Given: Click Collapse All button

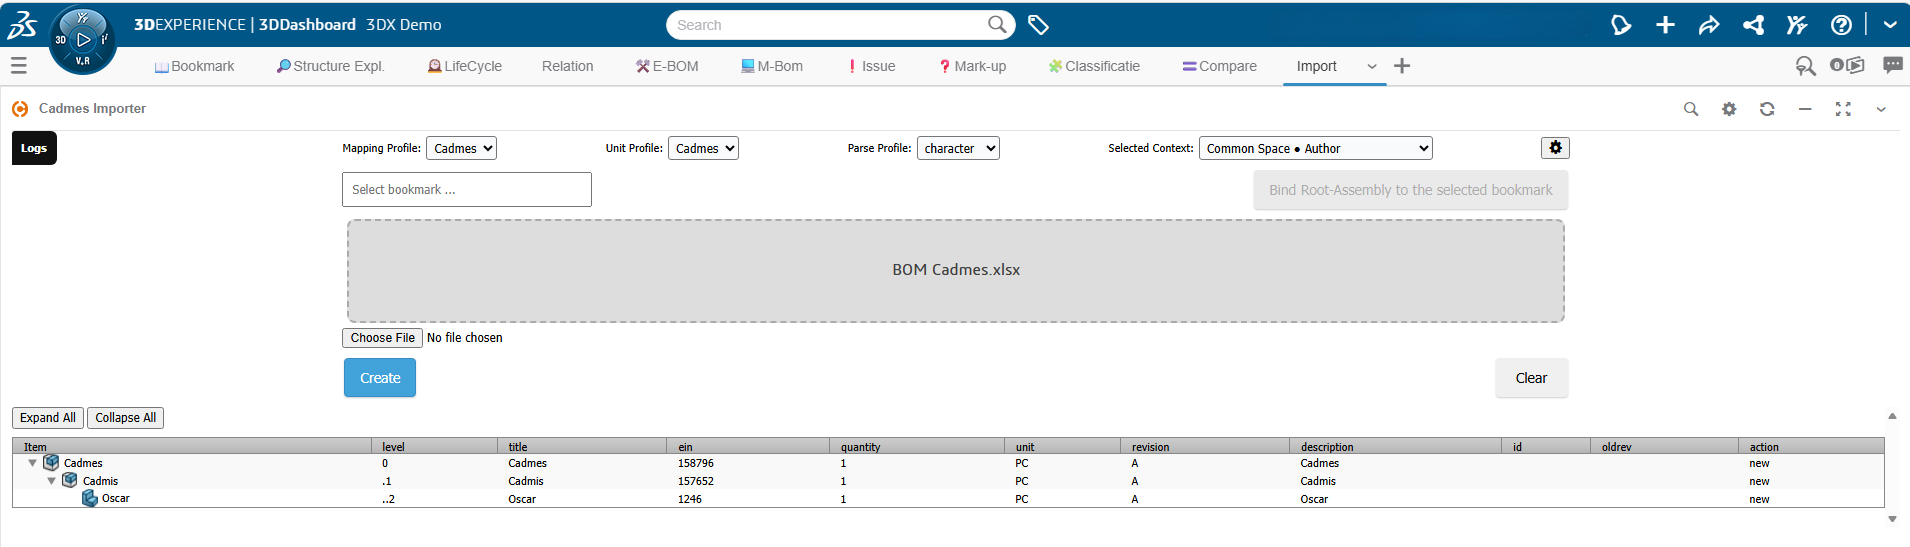Looking at the screenshot, I should (x=126, y=418).
